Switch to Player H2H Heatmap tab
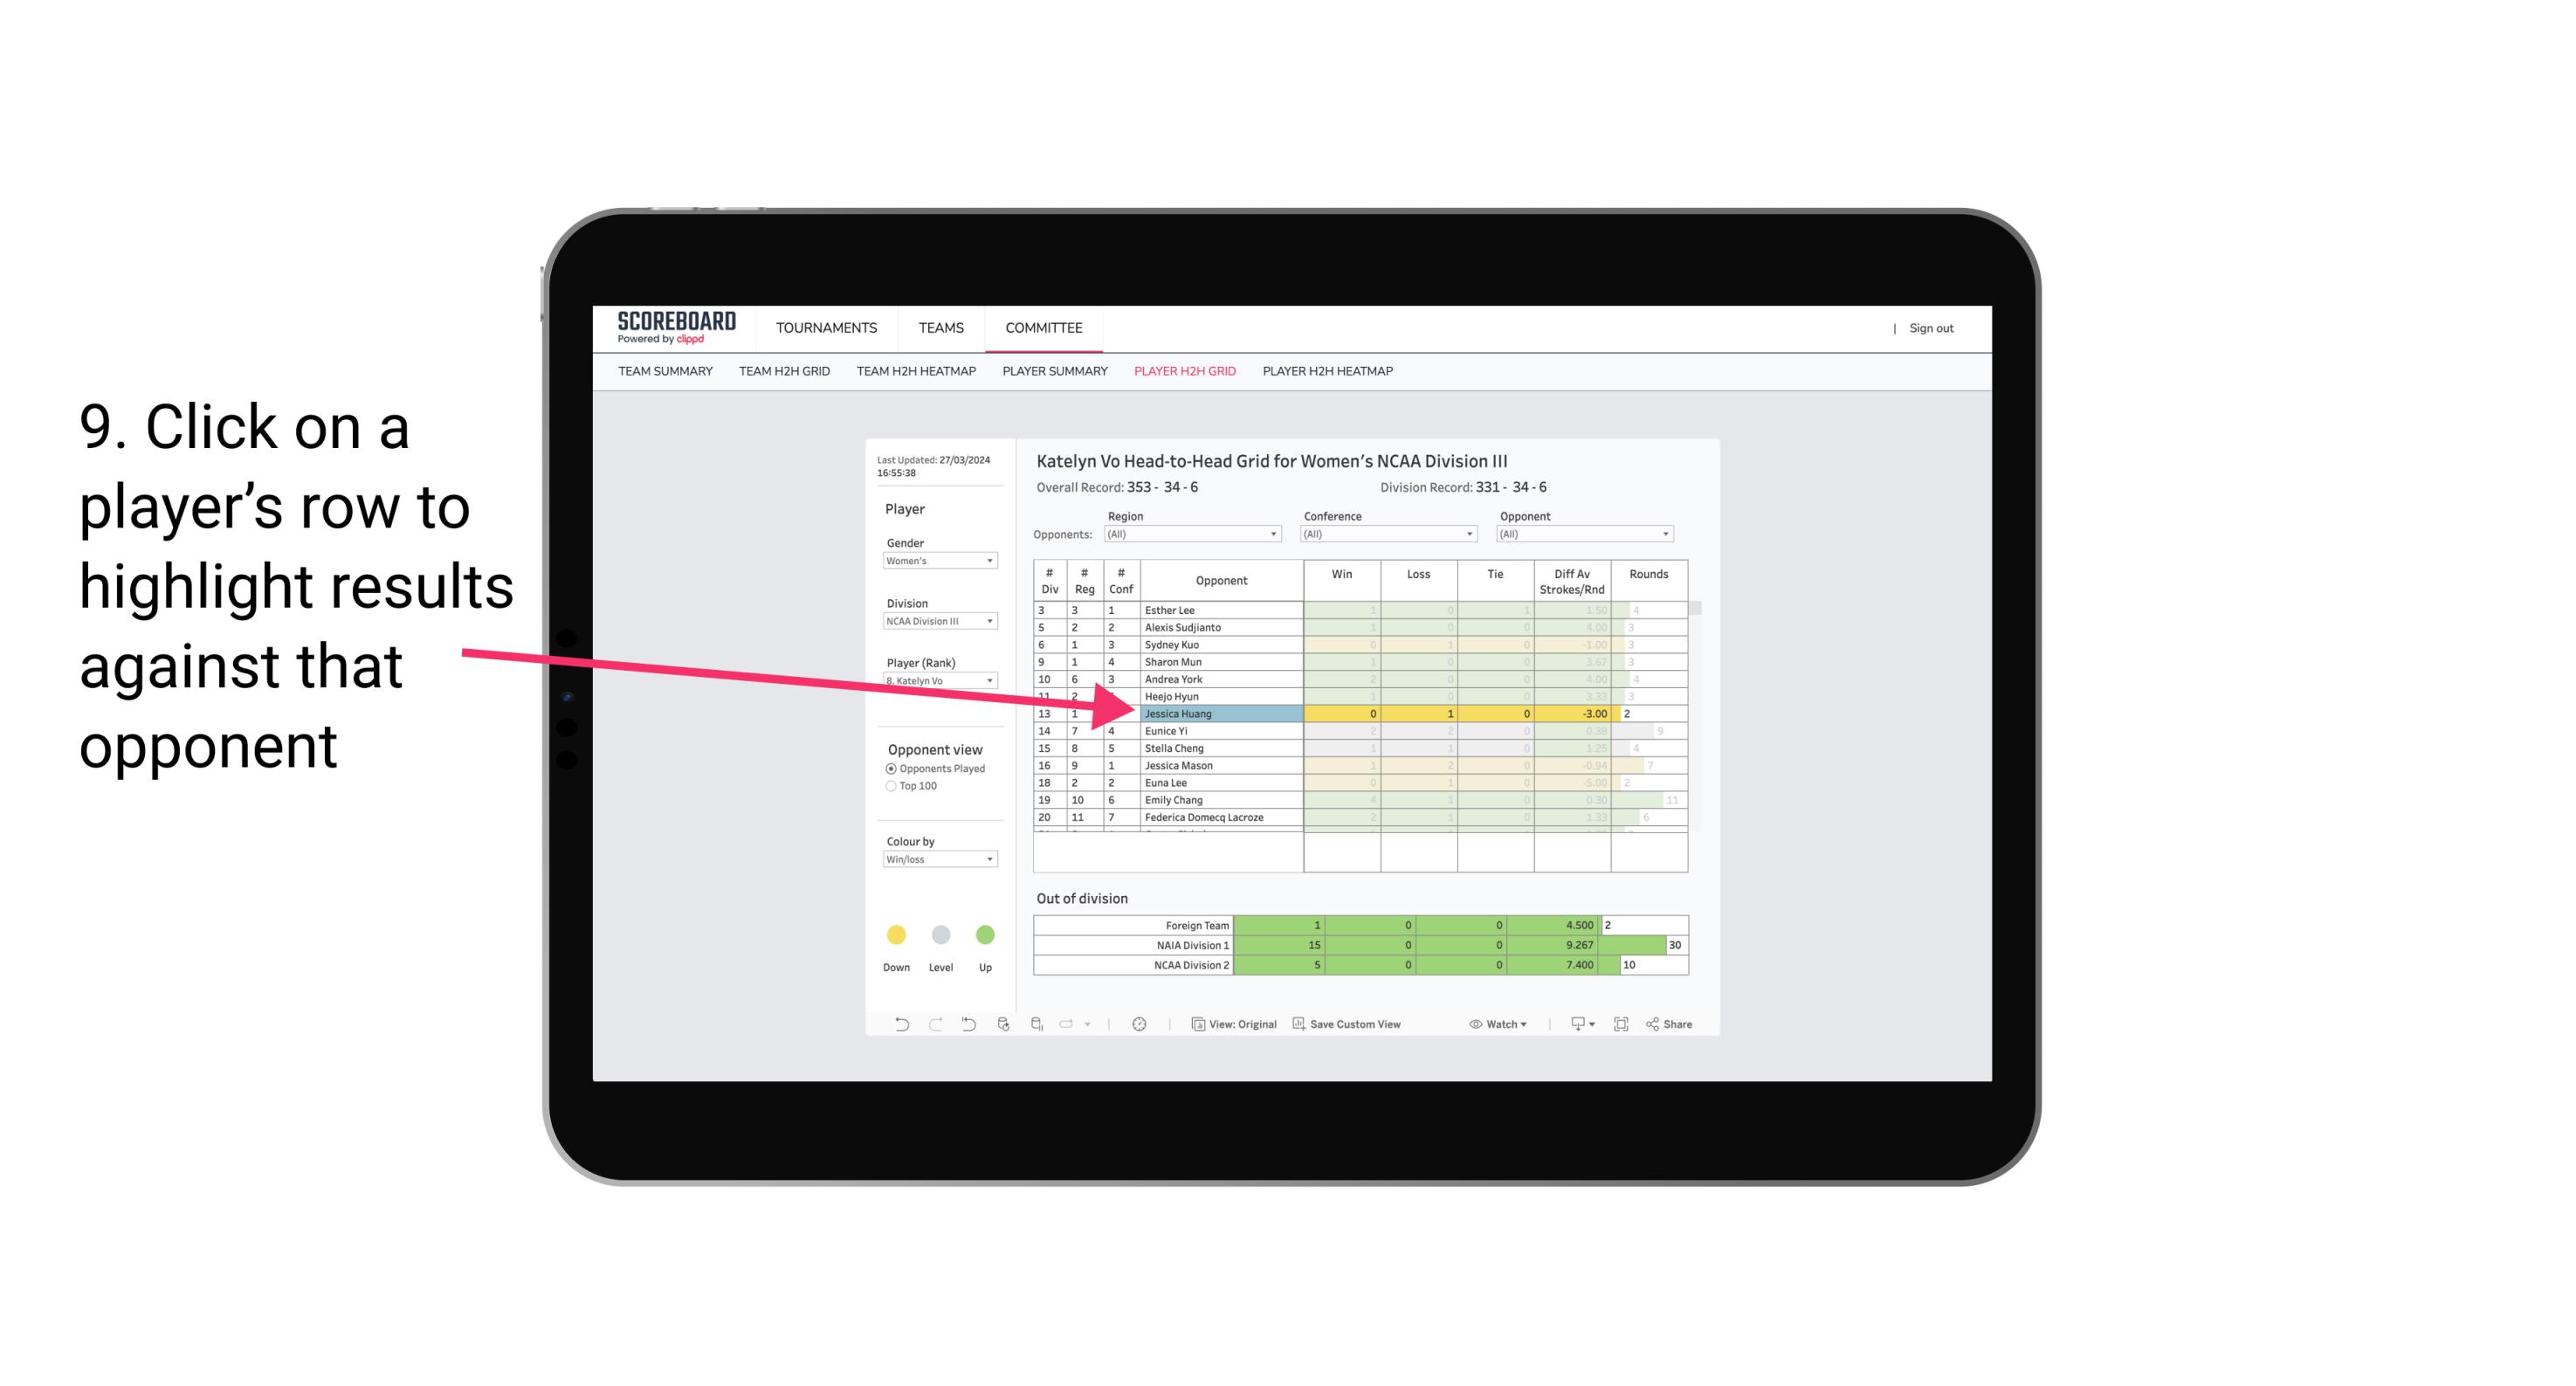This screenshot has width=2576, height=1386. tap(1329, 374)
